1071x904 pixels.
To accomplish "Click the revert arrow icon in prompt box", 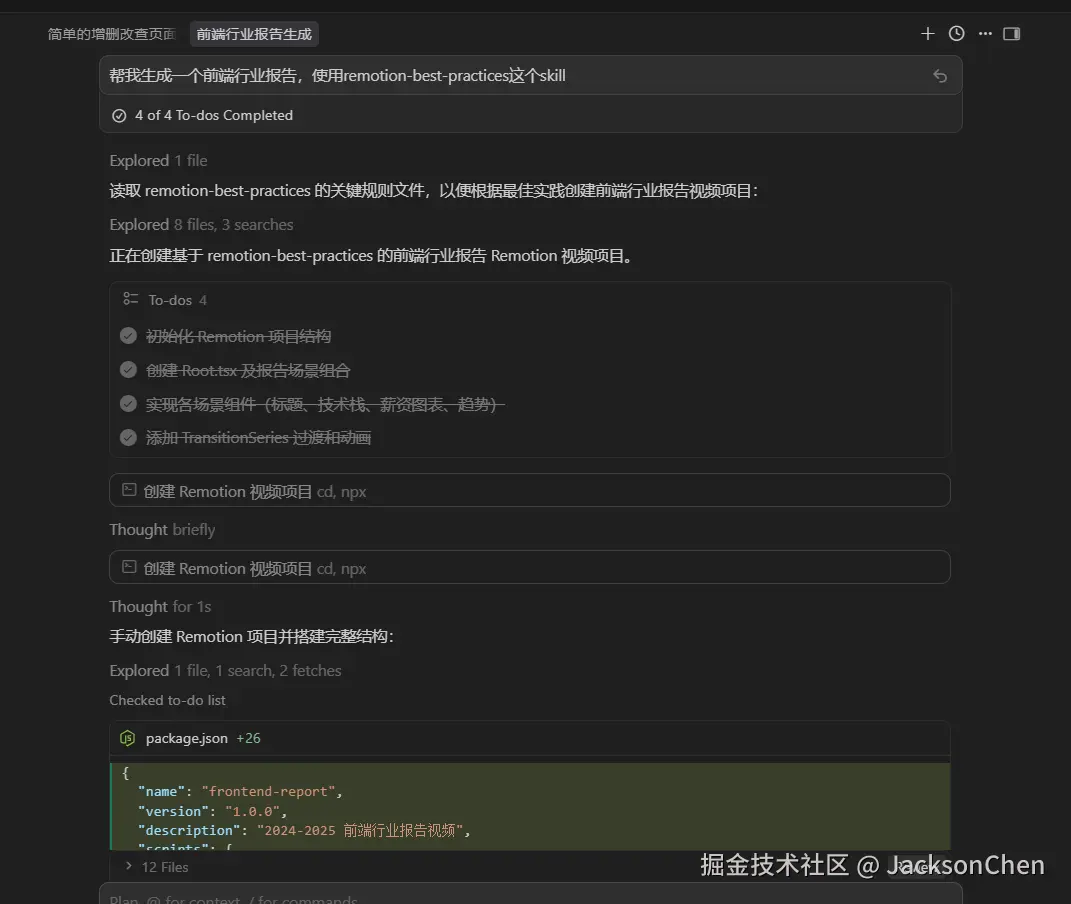I will point(939,76).
